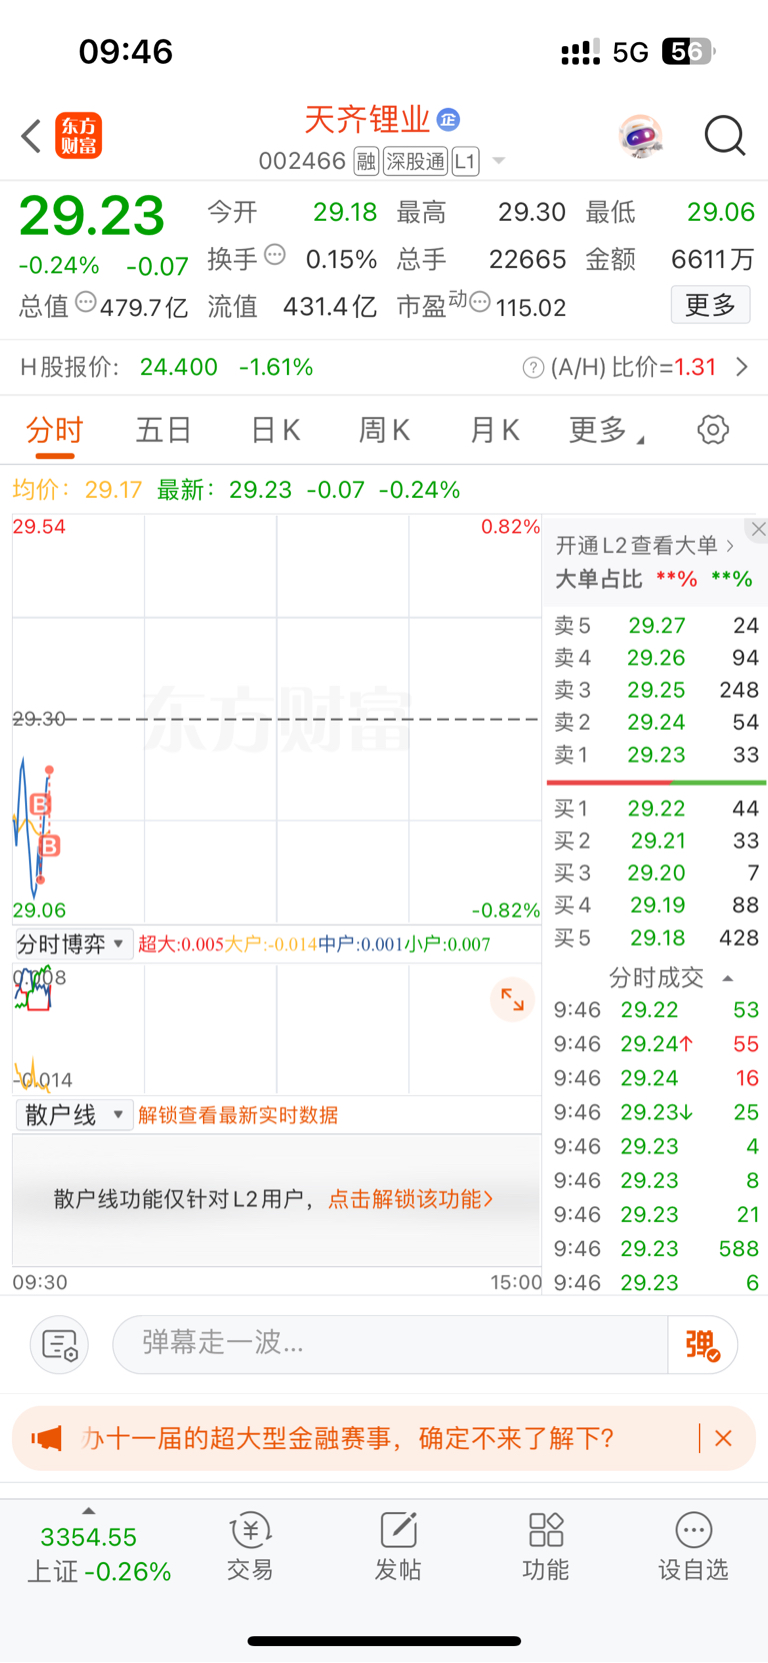This screenshot has height=1663, width=768.
Task: Tap 点击解锁该功能 link
Action: point(411,1199)
